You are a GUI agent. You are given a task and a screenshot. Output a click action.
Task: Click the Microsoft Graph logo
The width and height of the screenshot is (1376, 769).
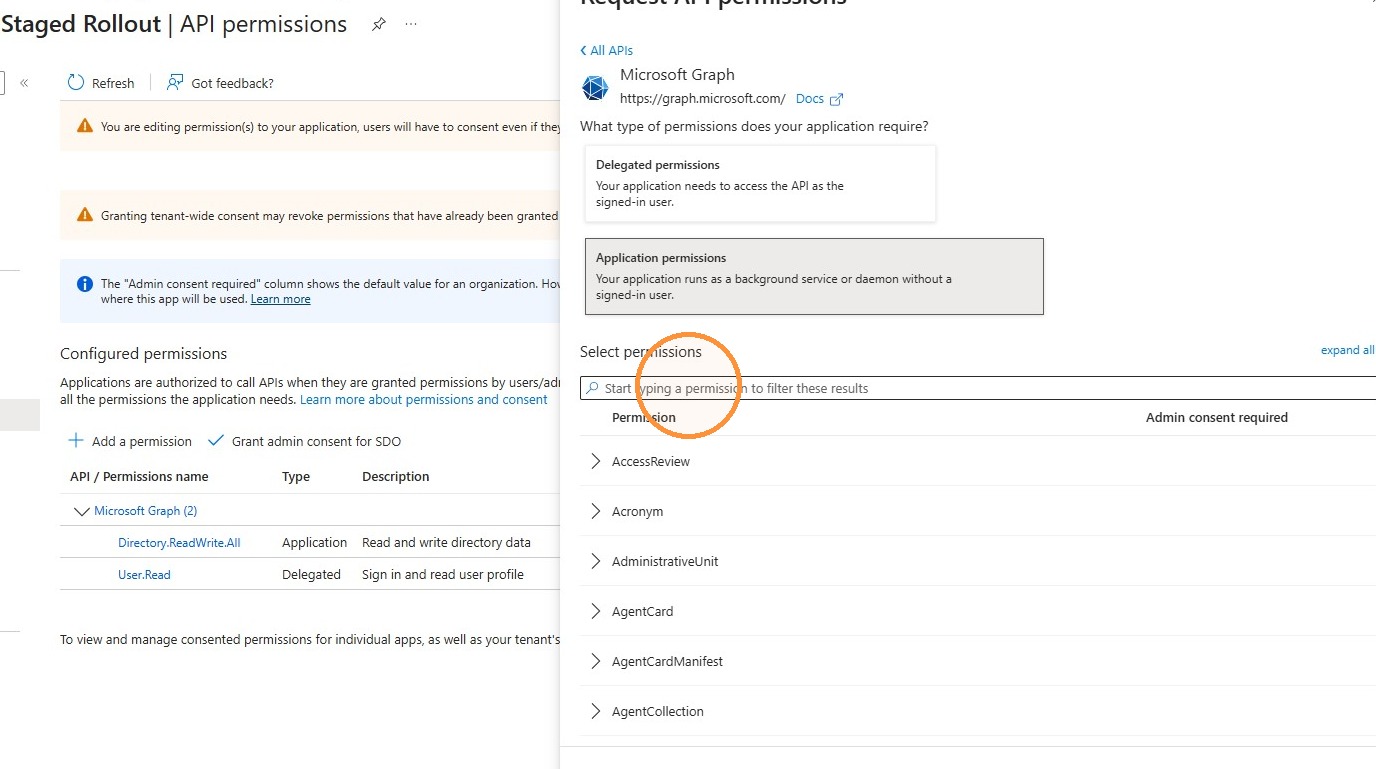click(x=595, y=88)
